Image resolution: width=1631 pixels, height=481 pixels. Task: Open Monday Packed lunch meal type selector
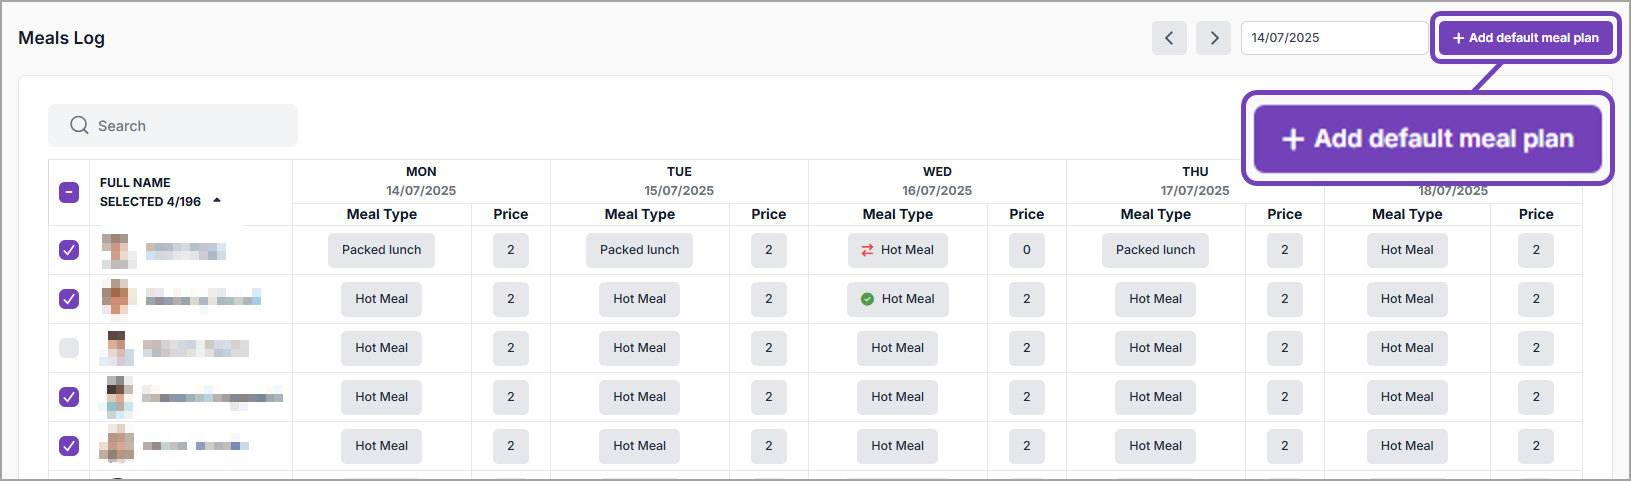(x=381, y=250)
